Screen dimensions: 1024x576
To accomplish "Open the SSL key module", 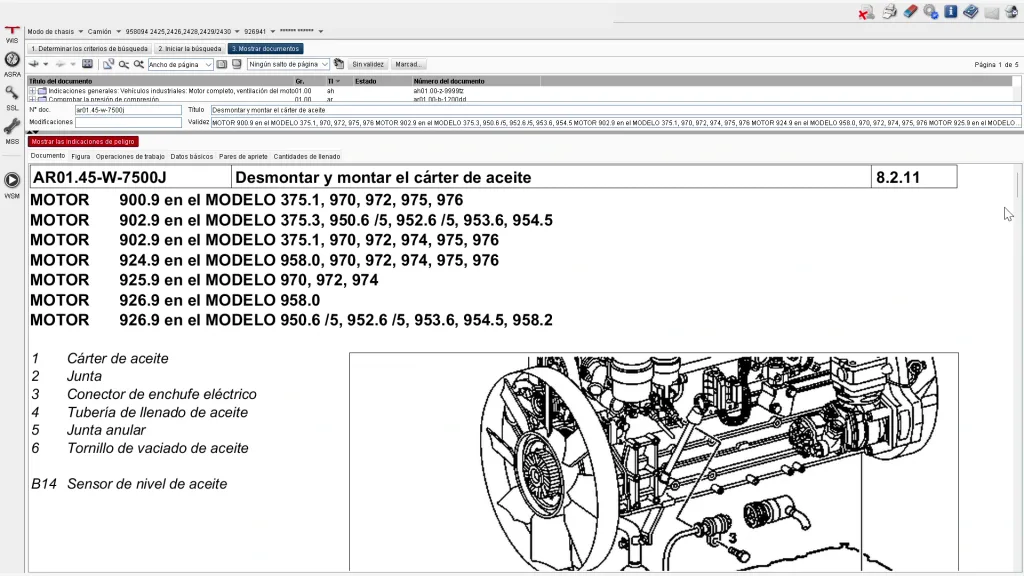I will [x=12, y=98].
